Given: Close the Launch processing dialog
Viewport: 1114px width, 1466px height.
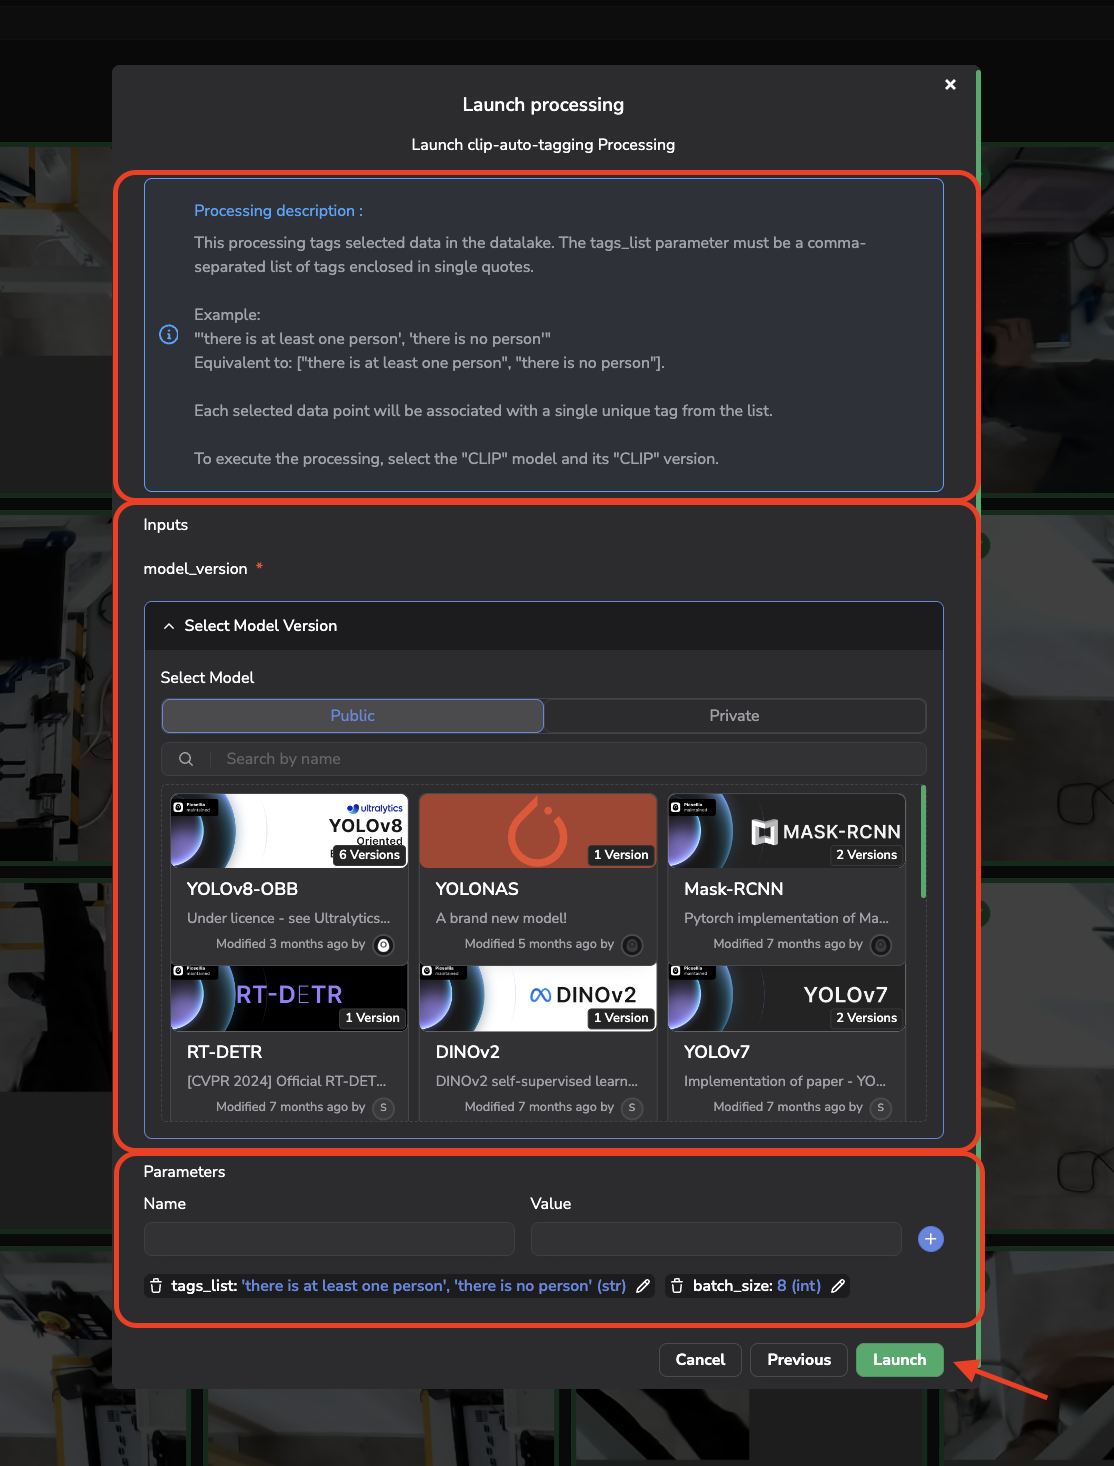Looking at the screenshot, I should tap(950, 85).
